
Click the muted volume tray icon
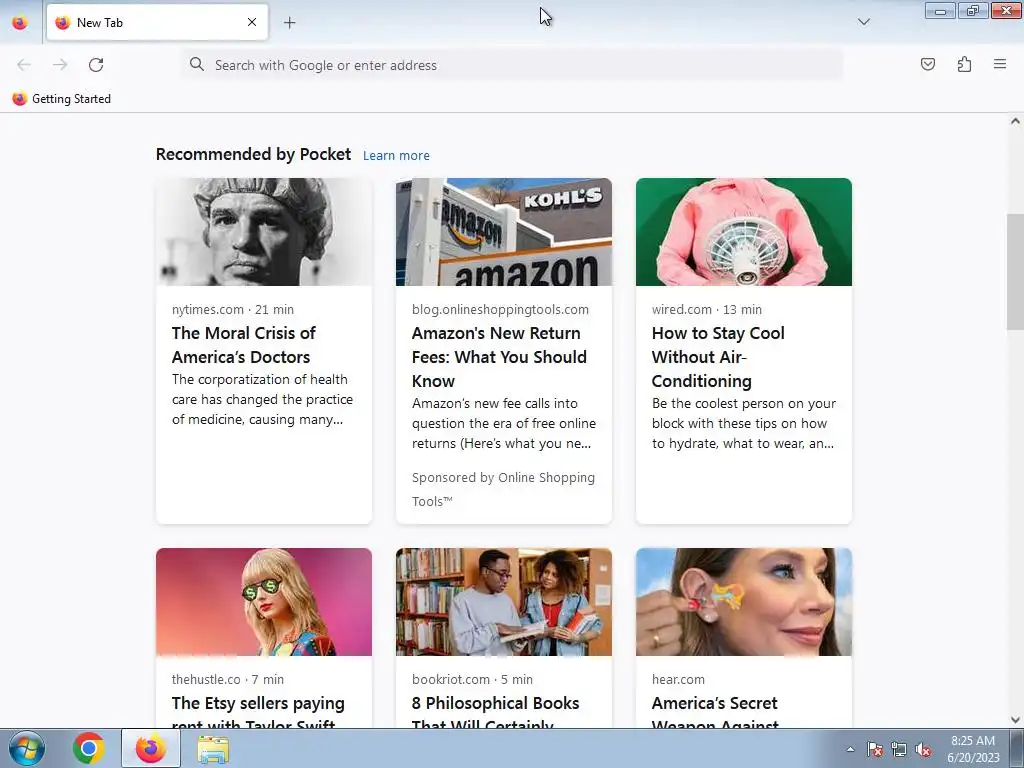point(923,749)
